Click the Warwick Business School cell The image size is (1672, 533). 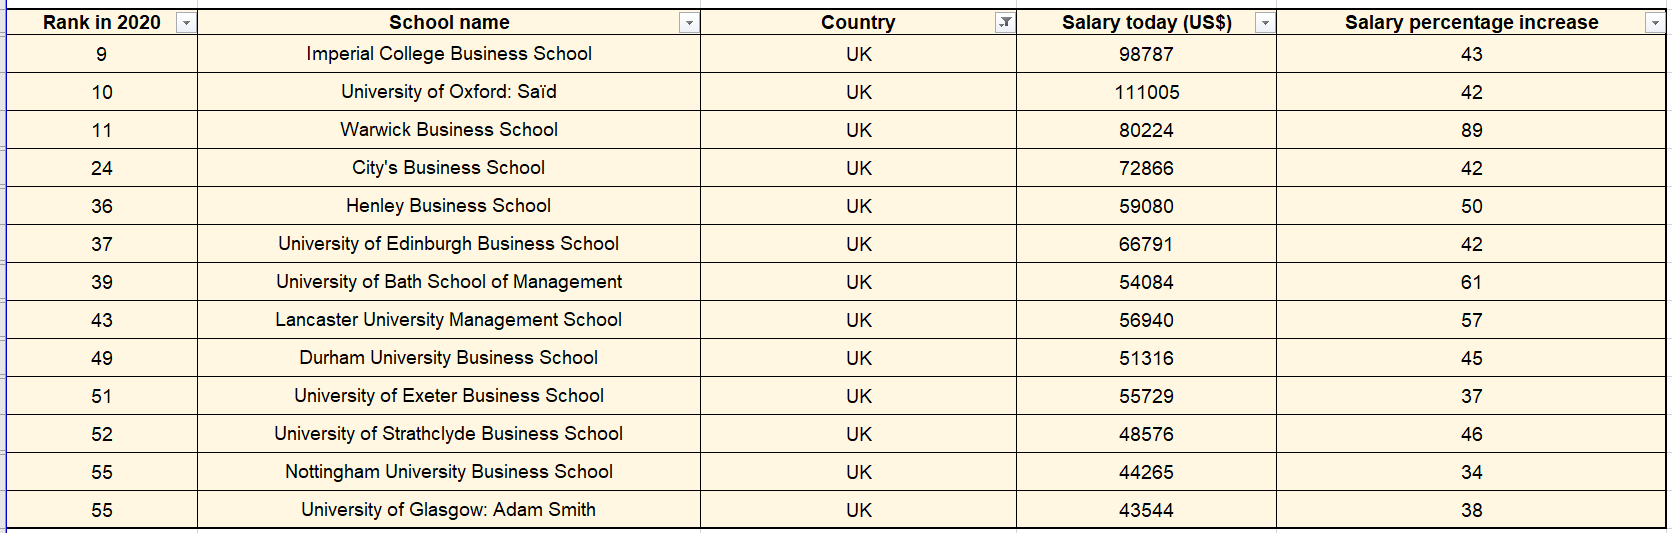(448, 130)
